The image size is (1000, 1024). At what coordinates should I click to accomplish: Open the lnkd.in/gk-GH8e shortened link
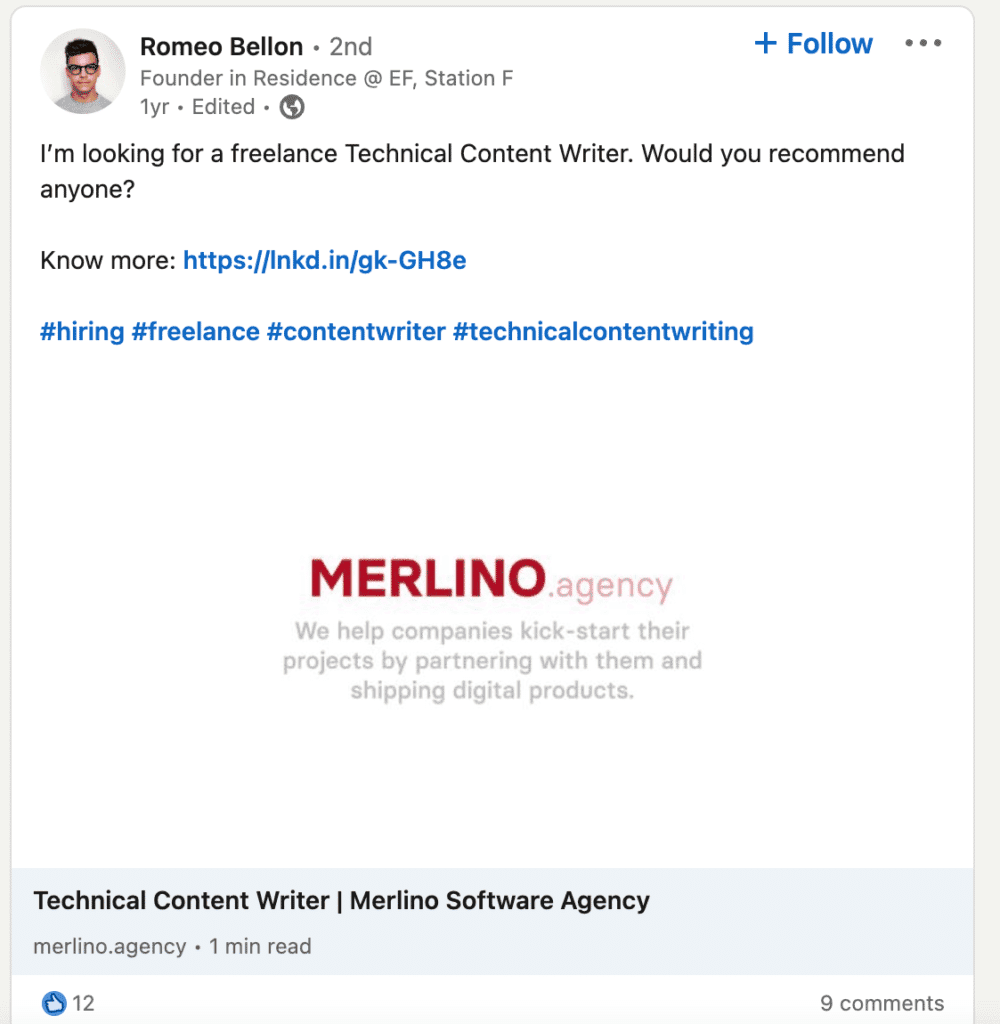point(324,260)
